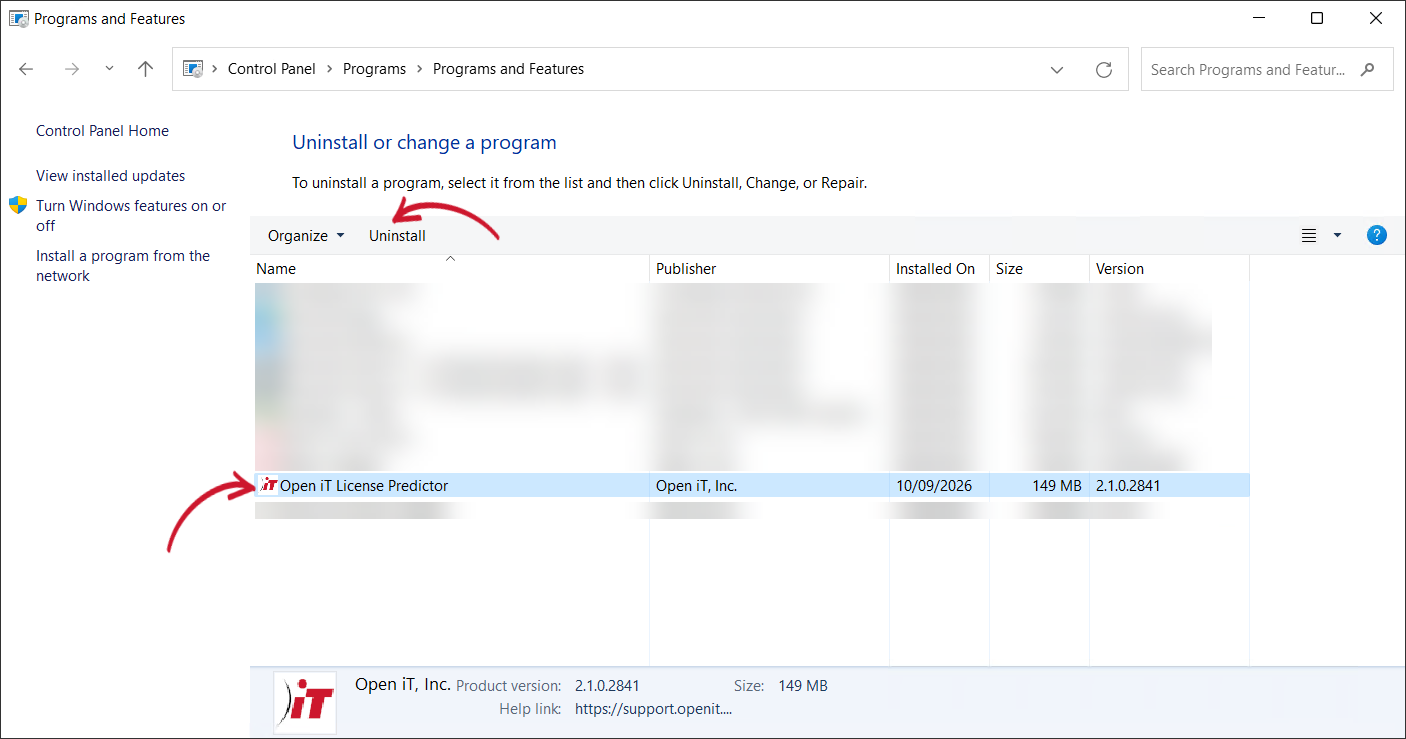Viewport: 1406px width, 739px height.
Task: Refresh the Programs and Features list
Action: (x=1104, y=69)
